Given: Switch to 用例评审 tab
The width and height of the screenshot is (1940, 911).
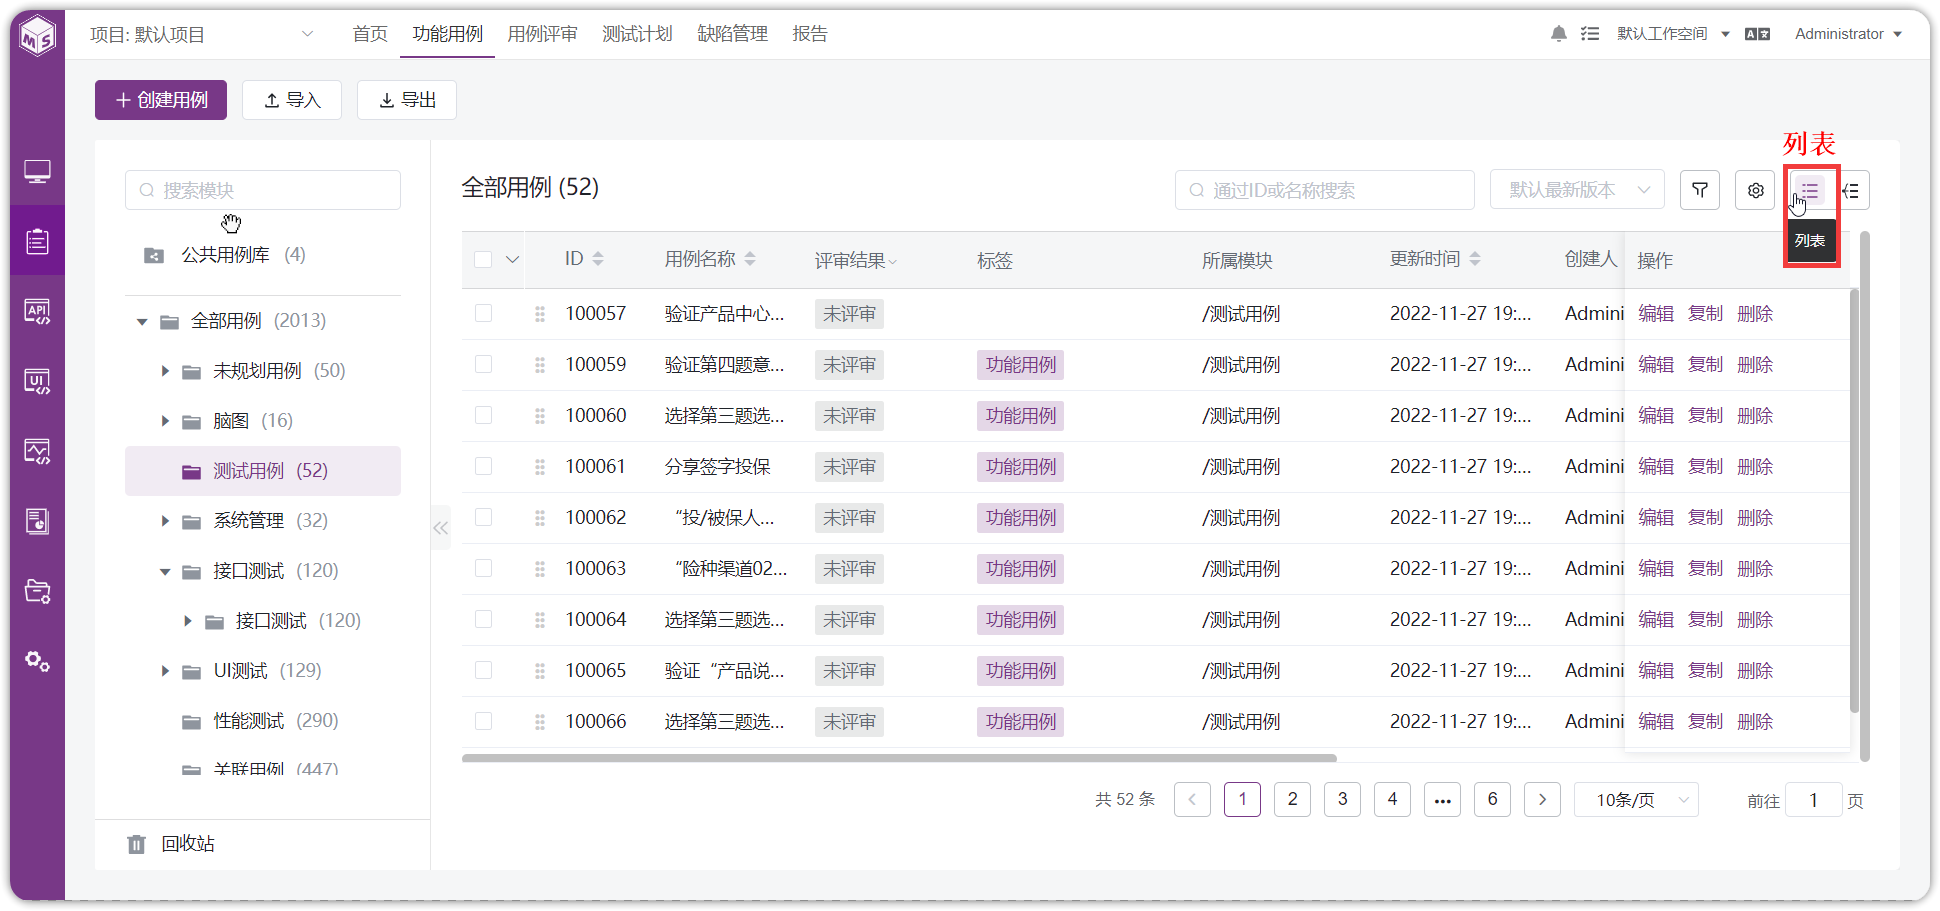Looking at the screenshot, I should pos(542,34).
